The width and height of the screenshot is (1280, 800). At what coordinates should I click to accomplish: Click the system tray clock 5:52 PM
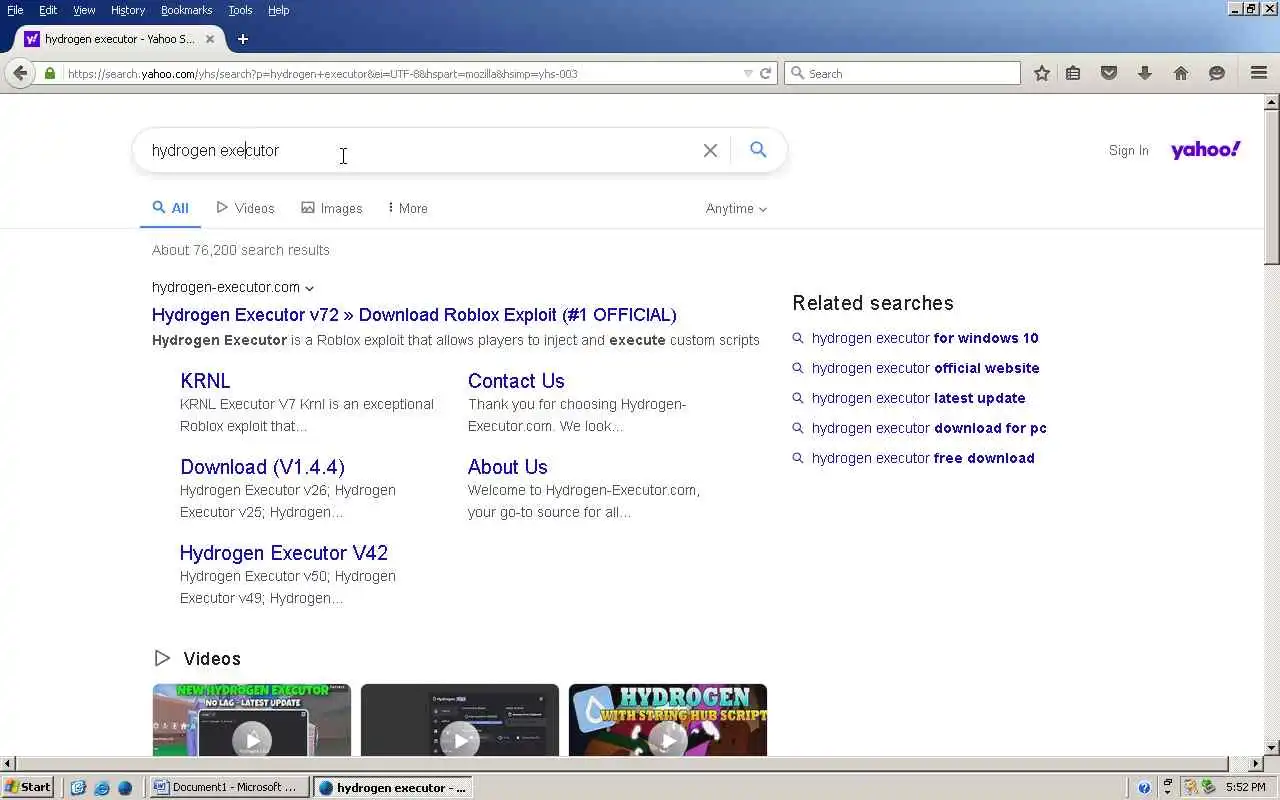coord(1245,787)
